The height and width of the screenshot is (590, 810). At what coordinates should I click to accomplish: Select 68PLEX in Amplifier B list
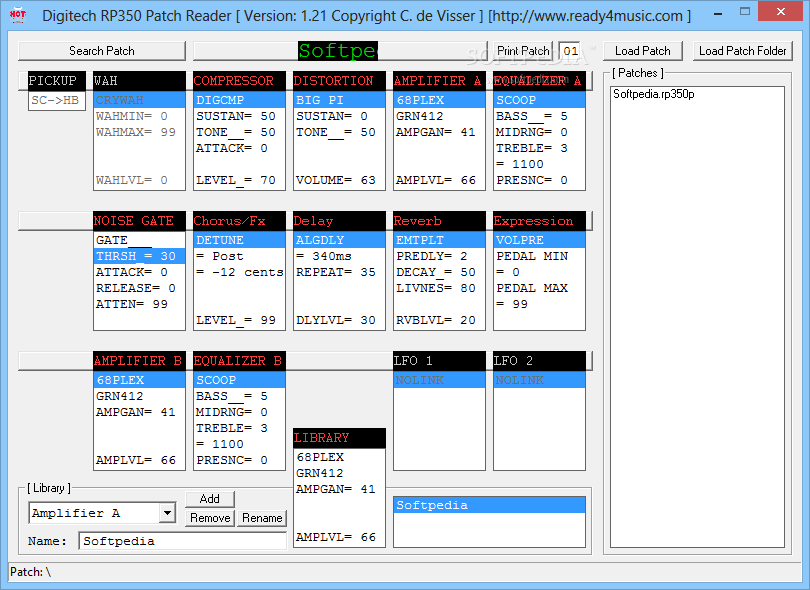point(139,380)
